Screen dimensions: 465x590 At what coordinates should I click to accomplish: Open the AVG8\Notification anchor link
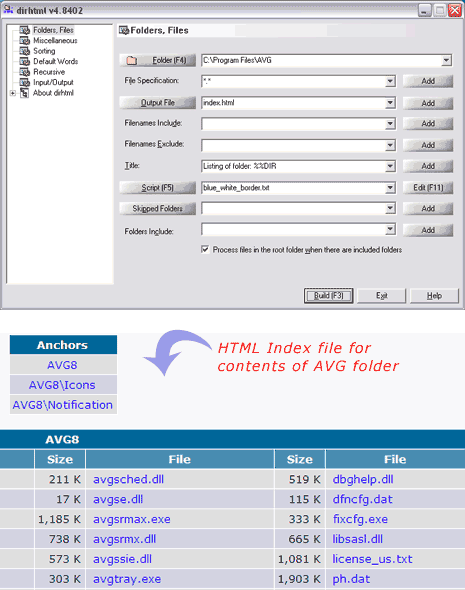click(x=62, y=405)
